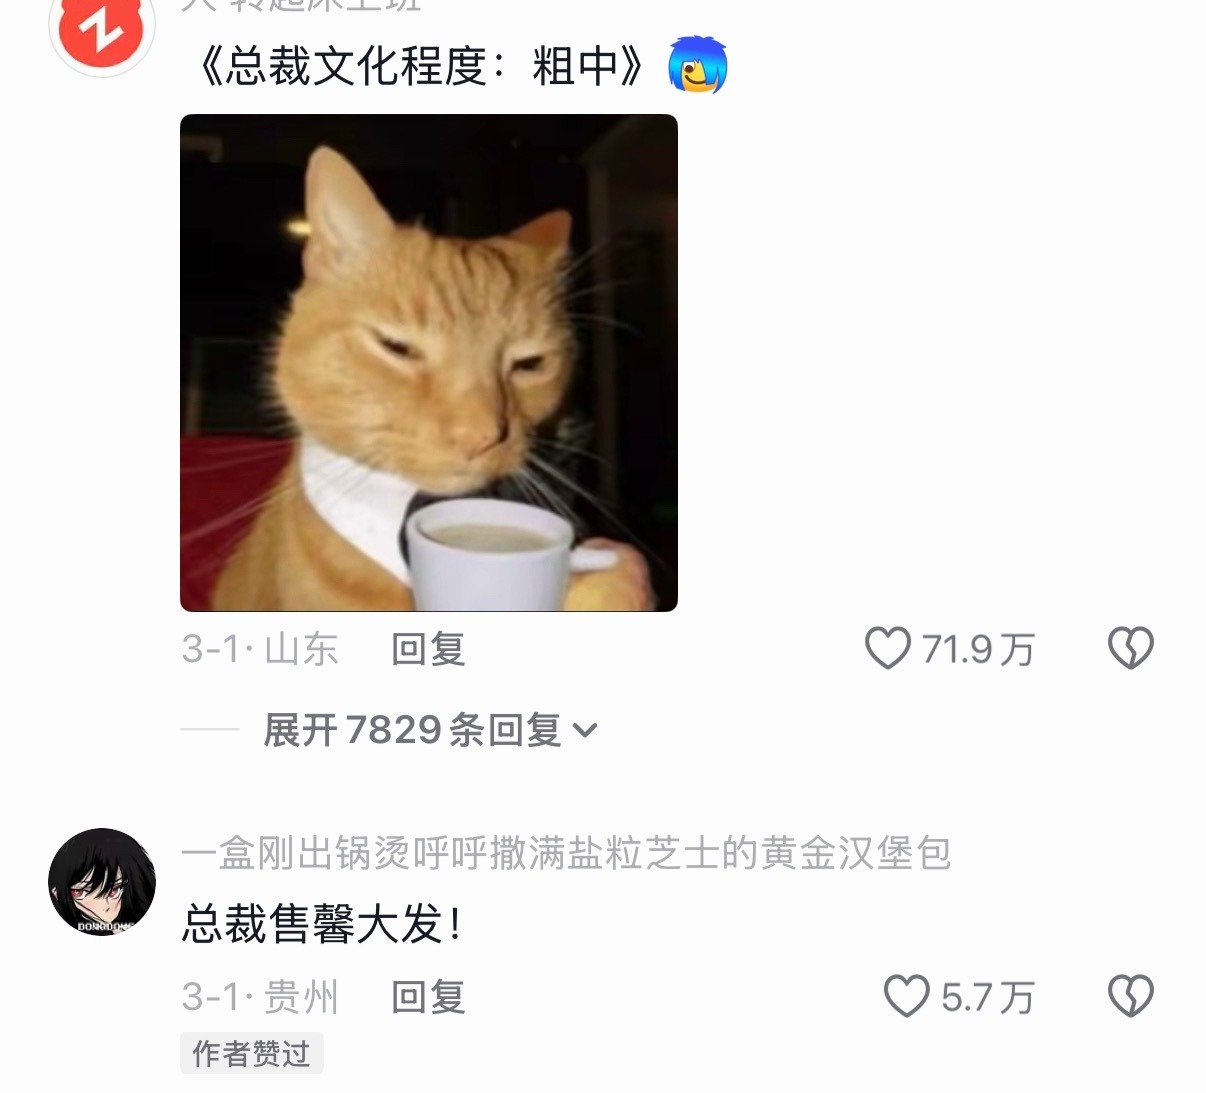Reply to the 山东 comment
The image size is (1206, 1093).
428,649
